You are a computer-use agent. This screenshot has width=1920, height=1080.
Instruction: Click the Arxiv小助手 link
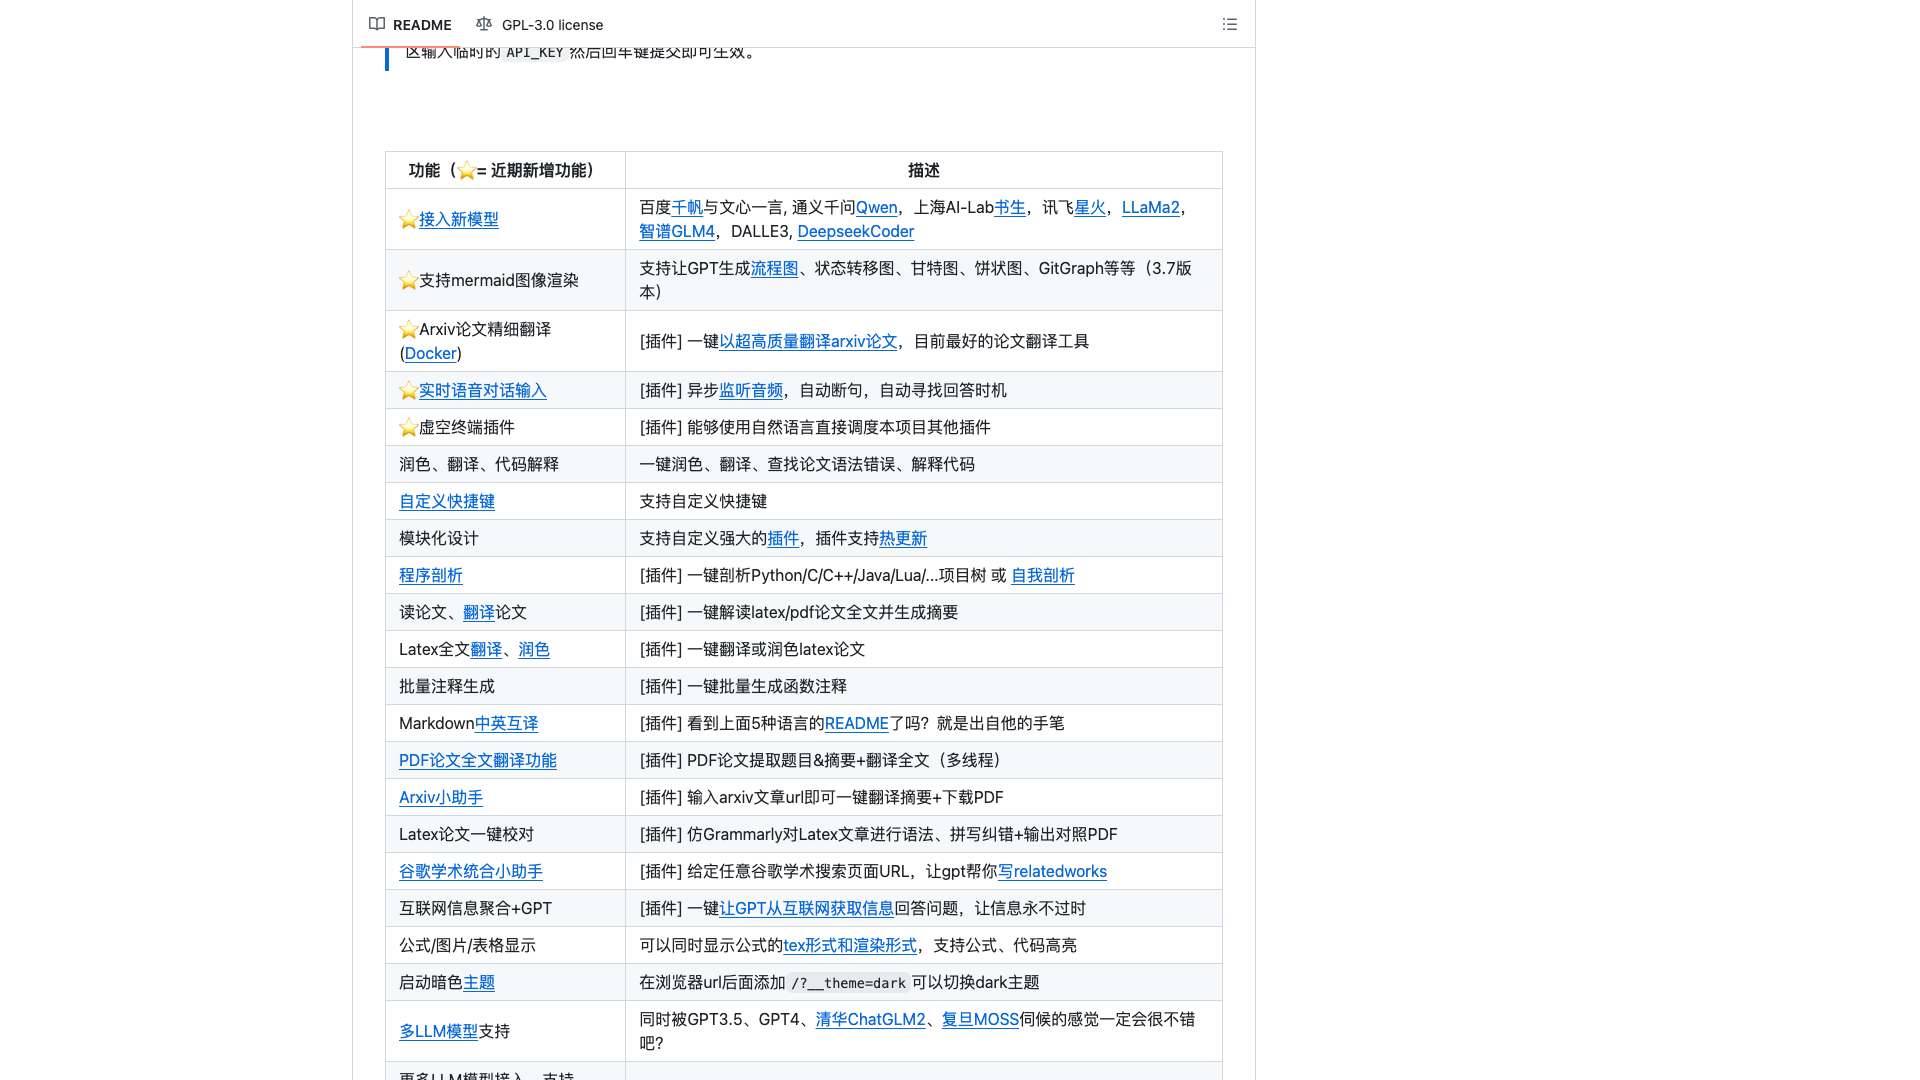click(x=441, y=797)
